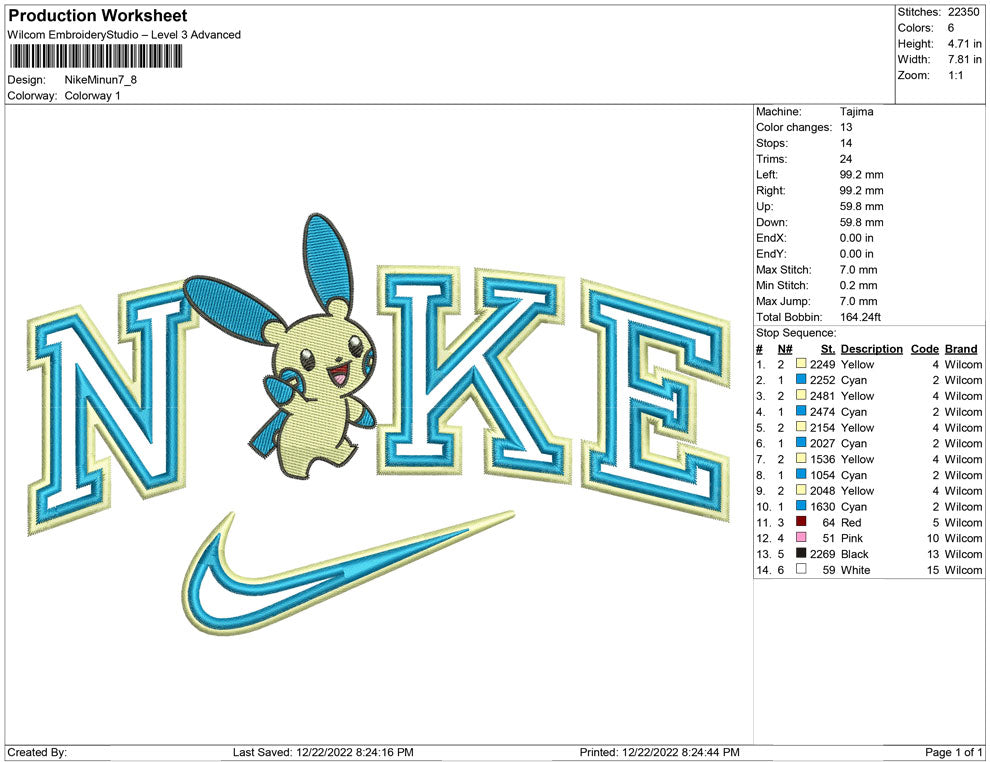Click the embroidered letter K
This screenshot has width=990, height=762.
474,377
